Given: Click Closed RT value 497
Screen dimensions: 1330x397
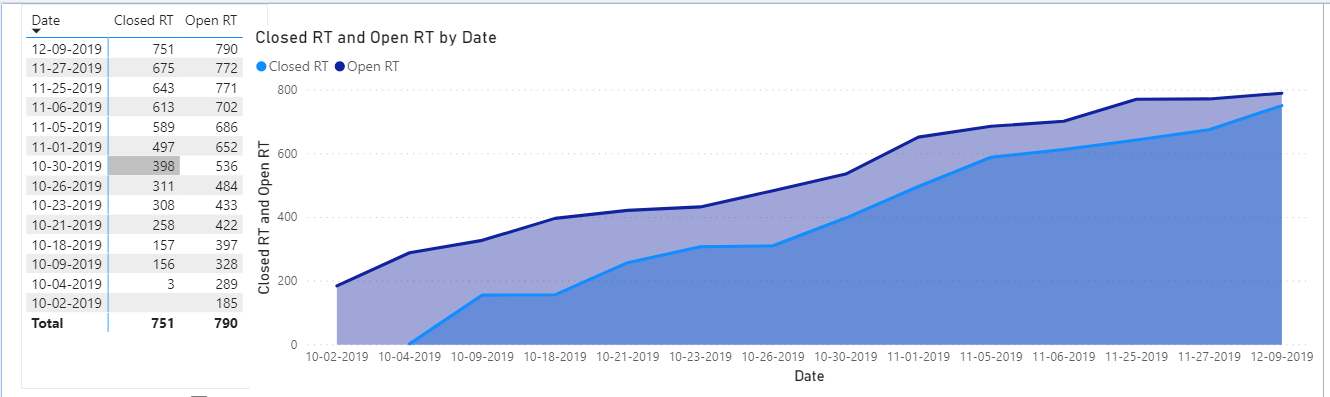Looking at the screenshot, I should [163, 146].
